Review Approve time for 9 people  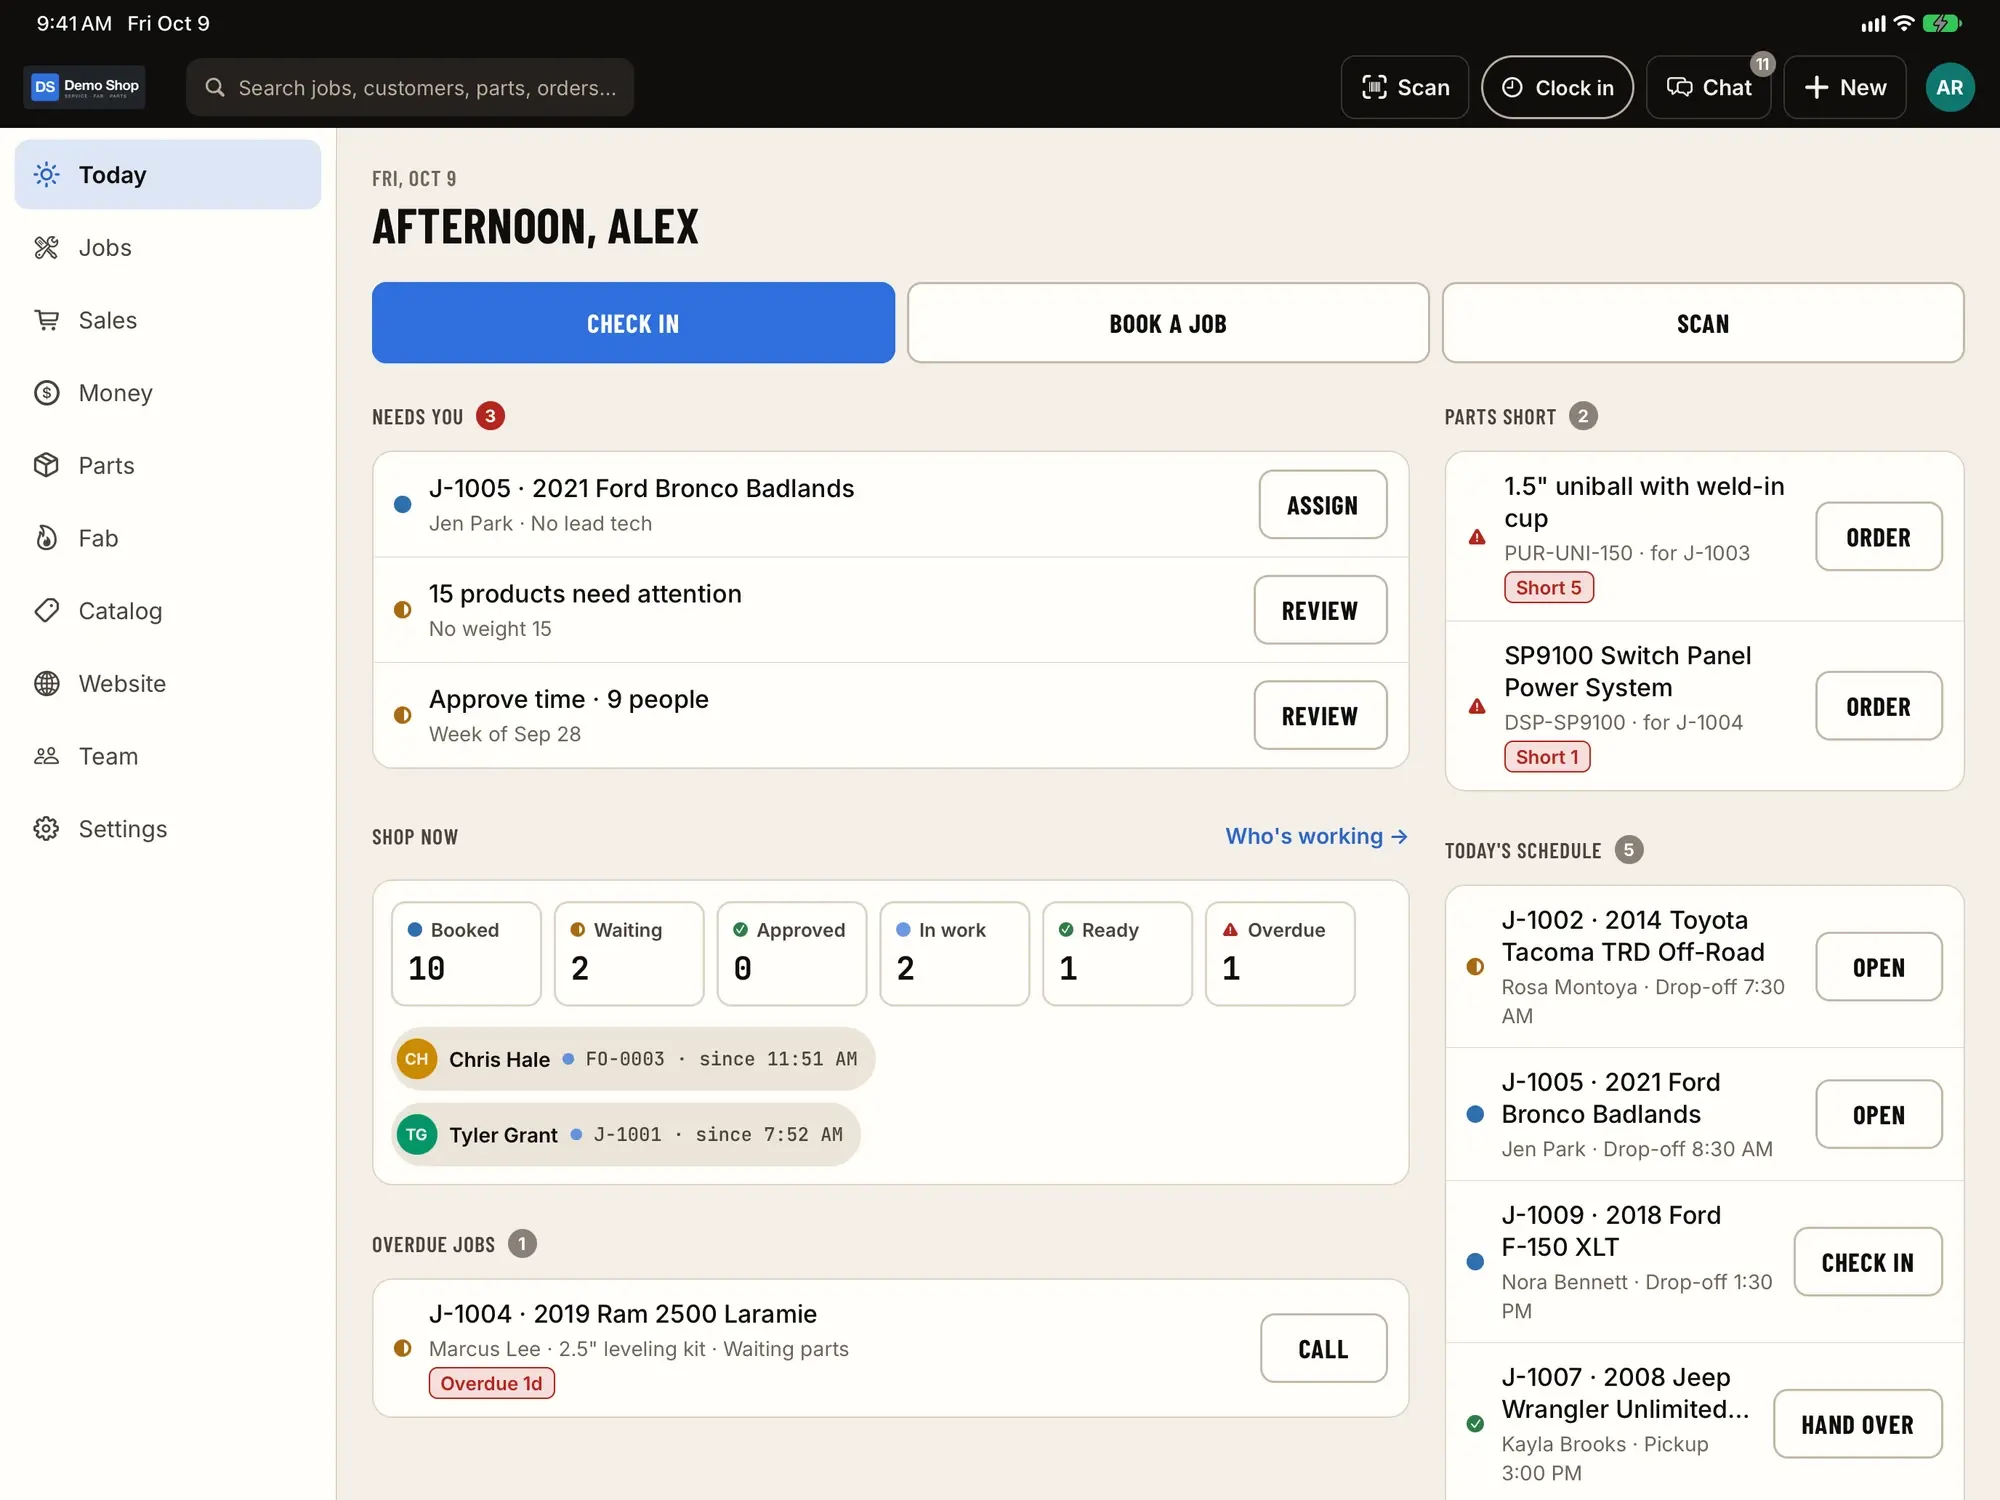coord(1320,716)
